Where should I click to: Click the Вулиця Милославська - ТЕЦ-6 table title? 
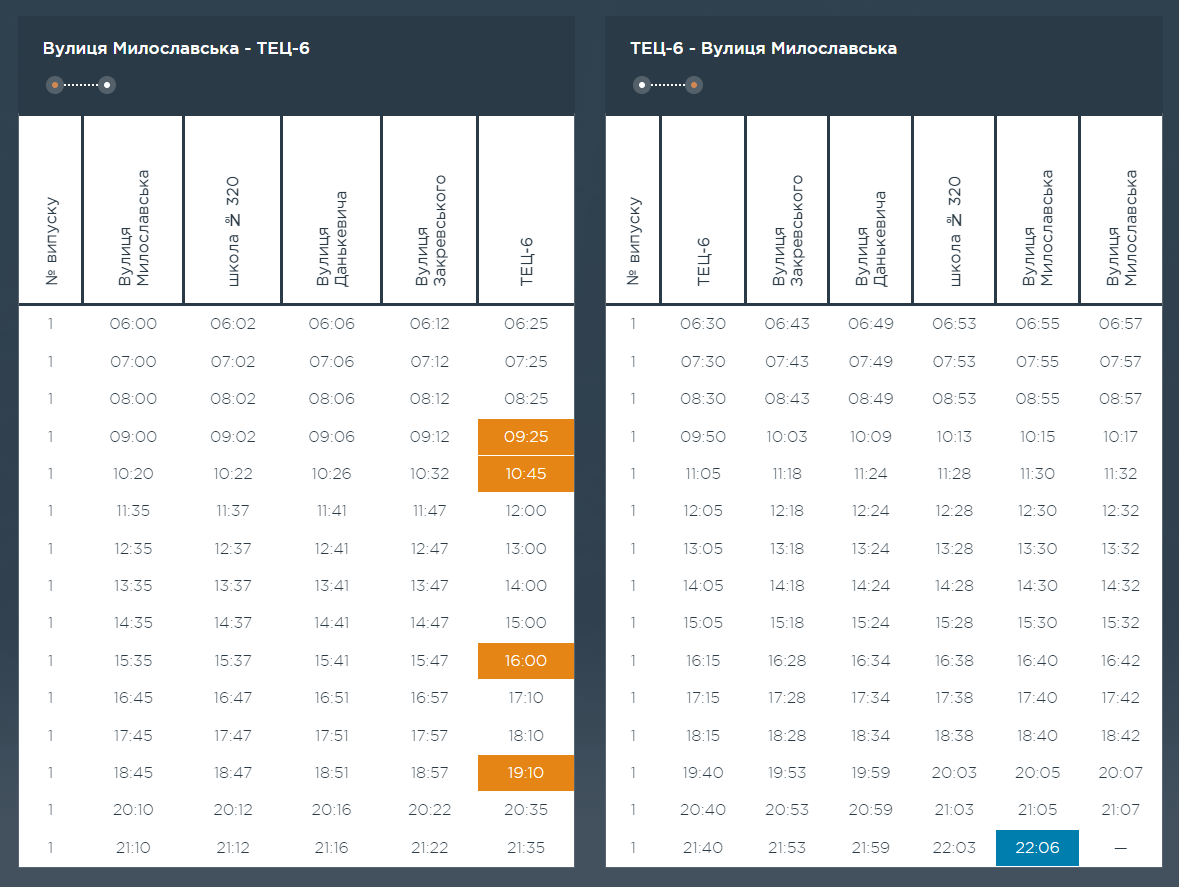coord(176,48)
